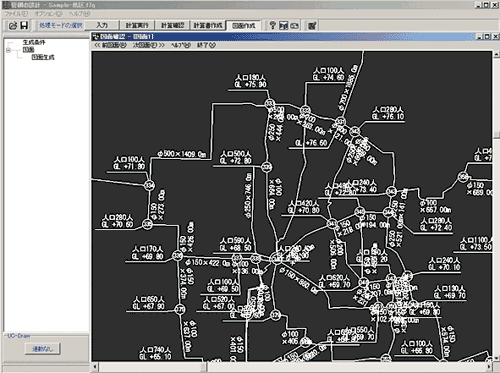Screen dimensions: 500x373
Task: Click the save floppy disk icon
Action: pyautogui.click(x=24, y=25)
